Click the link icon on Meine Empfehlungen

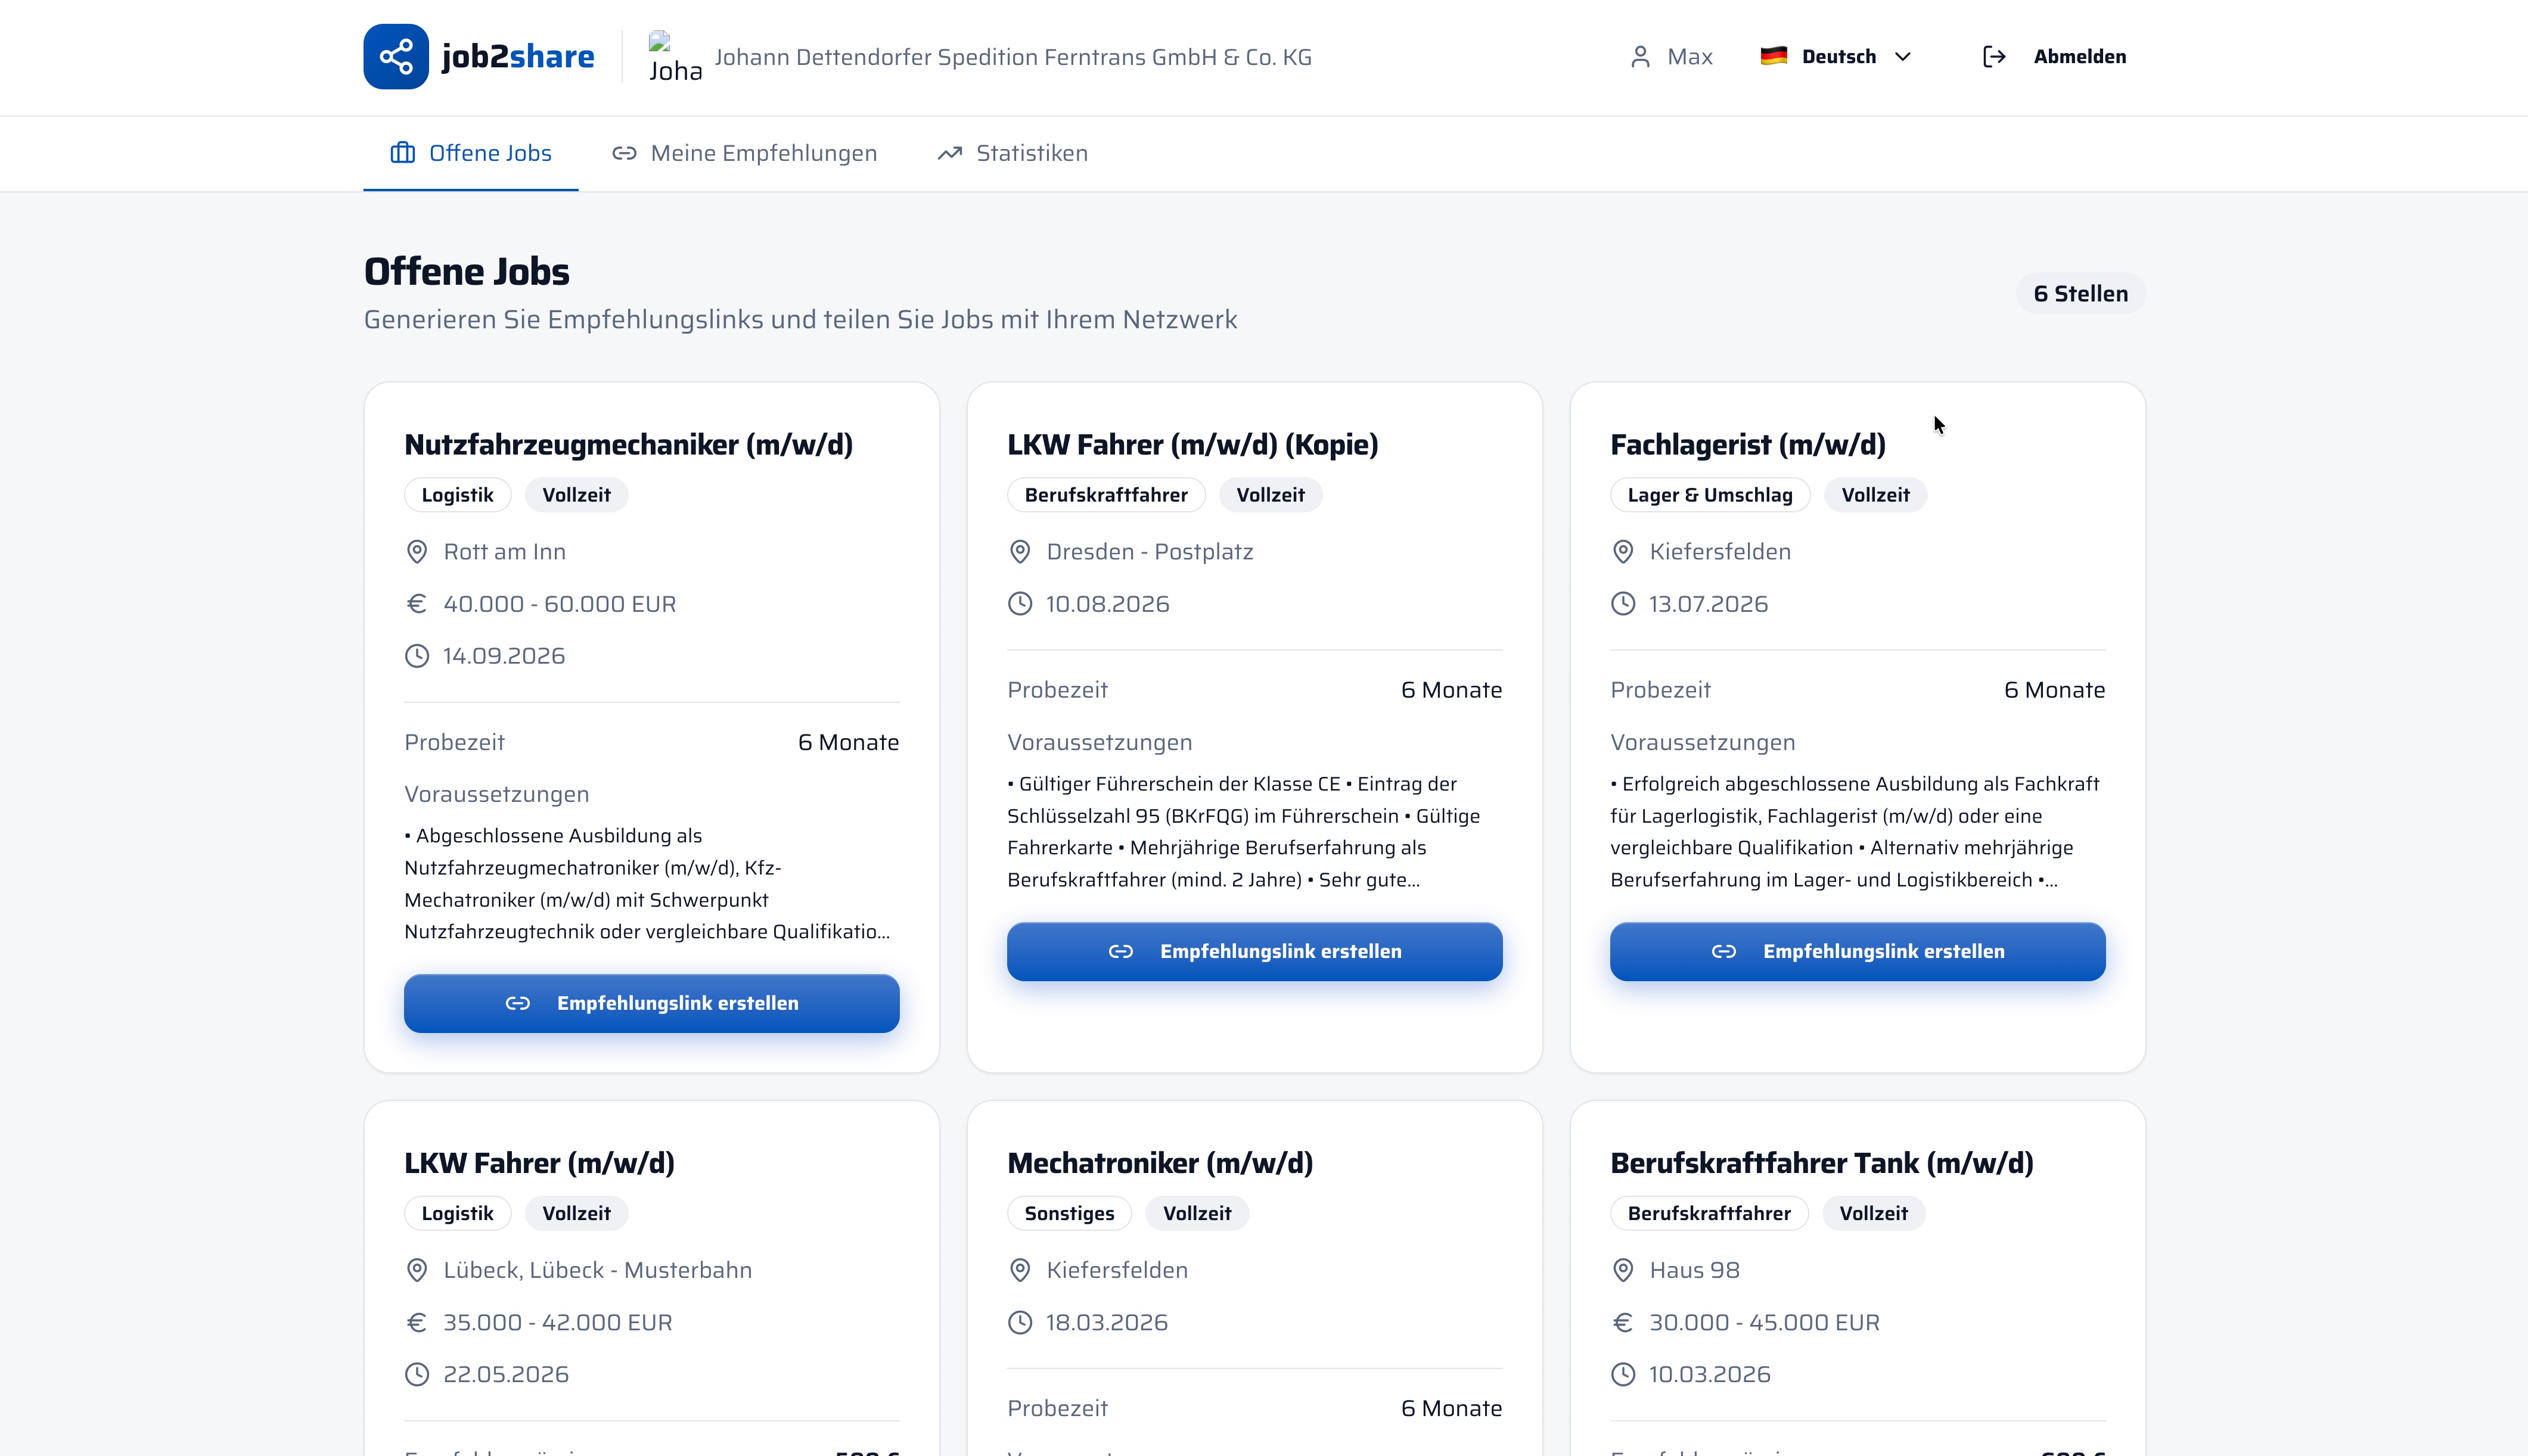pyautogui.click(x=624, y=153)
